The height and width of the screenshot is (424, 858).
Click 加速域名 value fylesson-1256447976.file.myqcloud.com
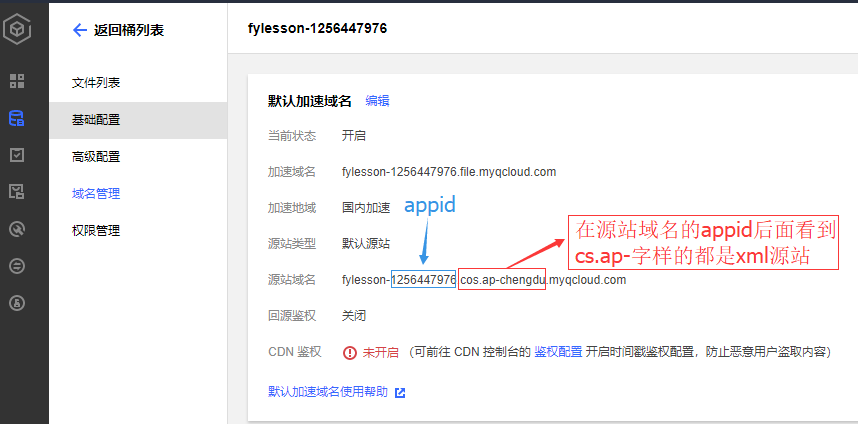(x=449, y=172)
